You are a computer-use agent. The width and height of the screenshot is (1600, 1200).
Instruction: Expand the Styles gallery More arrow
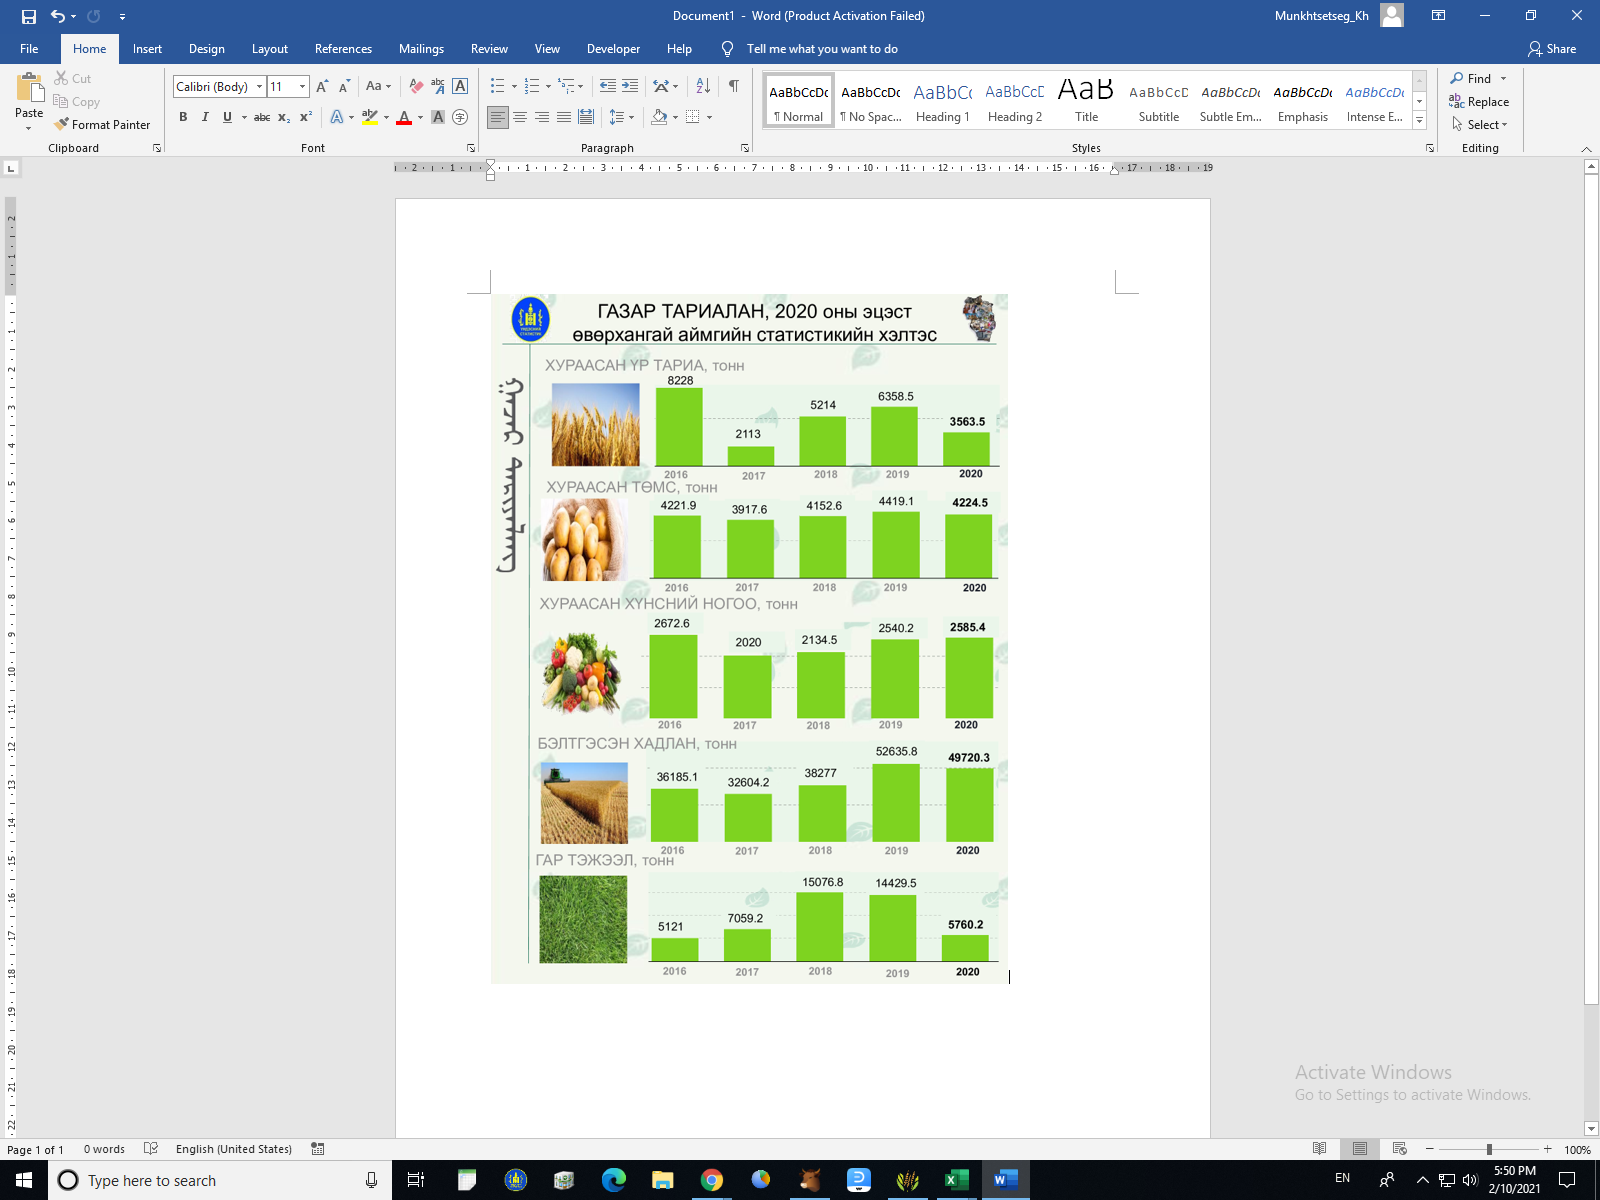click(x=1419, y=121)
